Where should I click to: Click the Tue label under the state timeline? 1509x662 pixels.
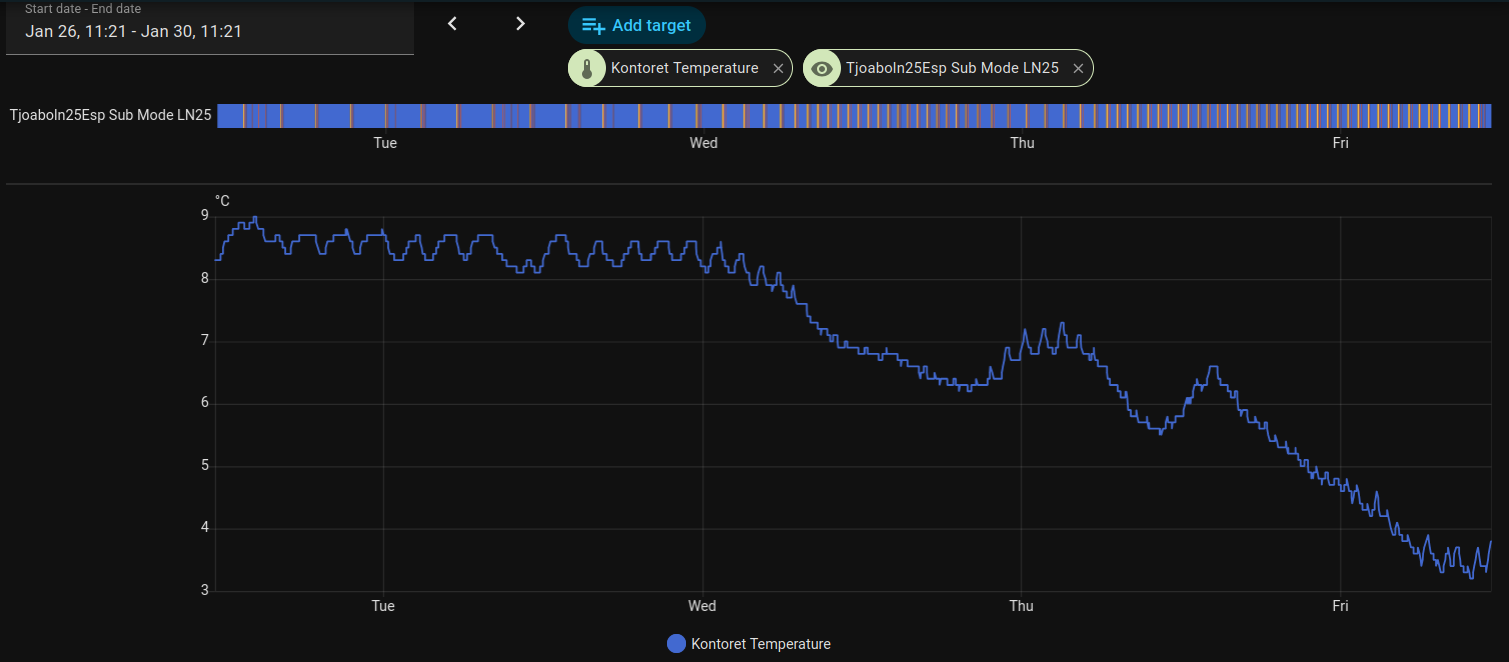(385, 143)
